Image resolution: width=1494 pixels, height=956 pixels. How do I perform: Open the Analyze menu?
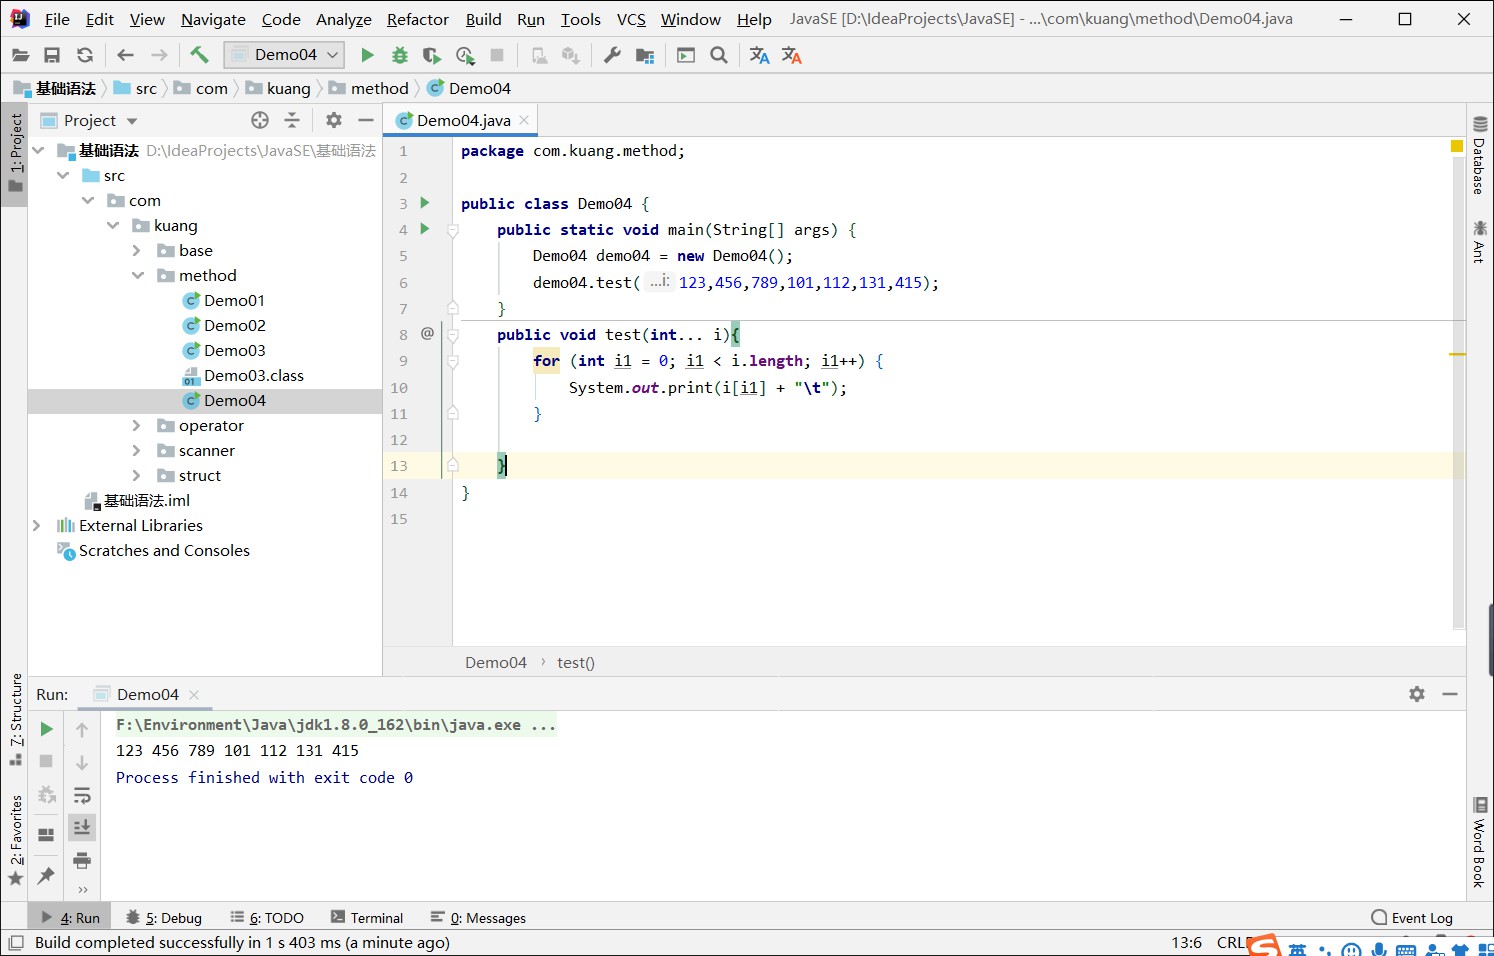pyautogui.click(x=343, y=19)
